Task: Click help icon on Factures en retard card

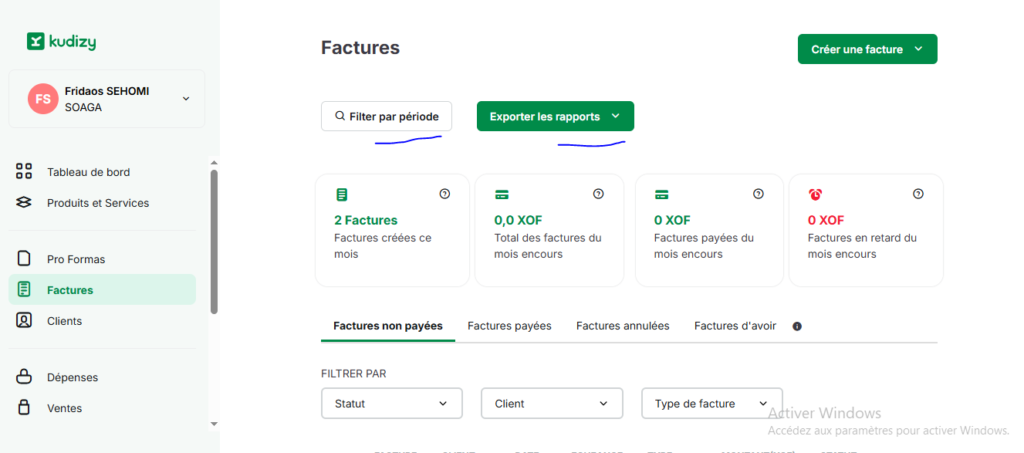Action: (x=918, y=194)
